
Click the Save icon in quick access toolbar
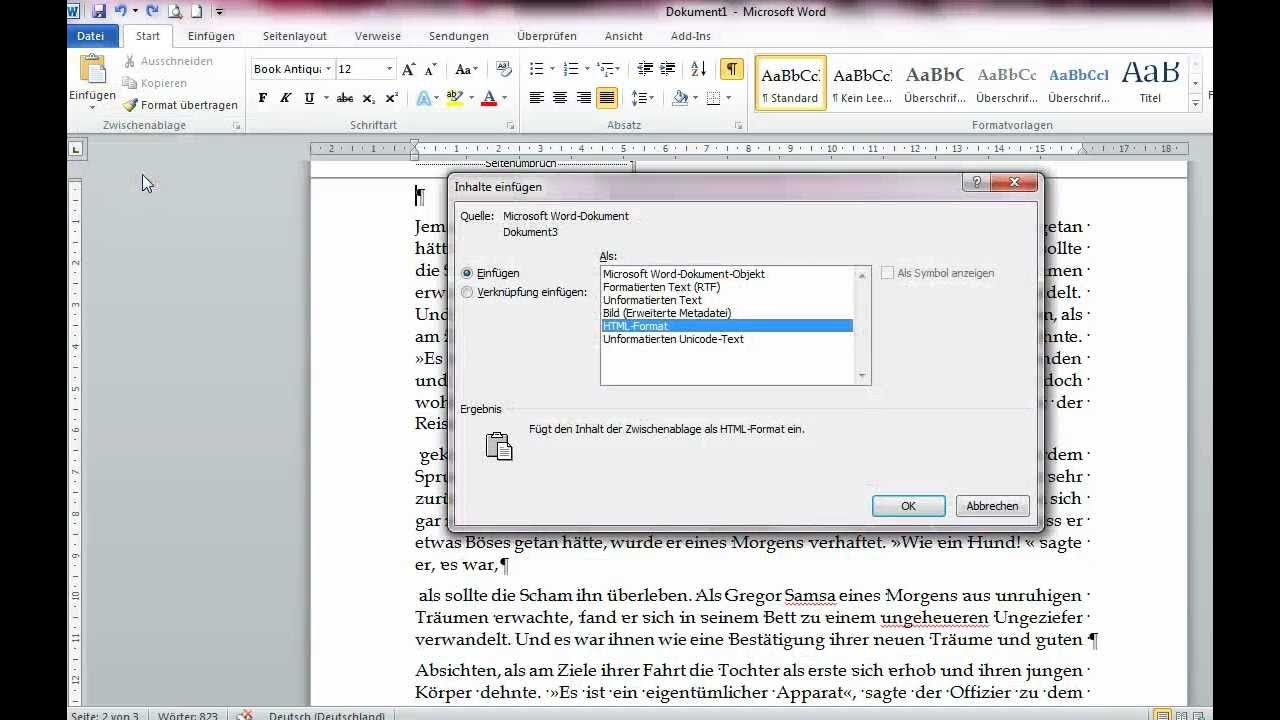[99, 12]
